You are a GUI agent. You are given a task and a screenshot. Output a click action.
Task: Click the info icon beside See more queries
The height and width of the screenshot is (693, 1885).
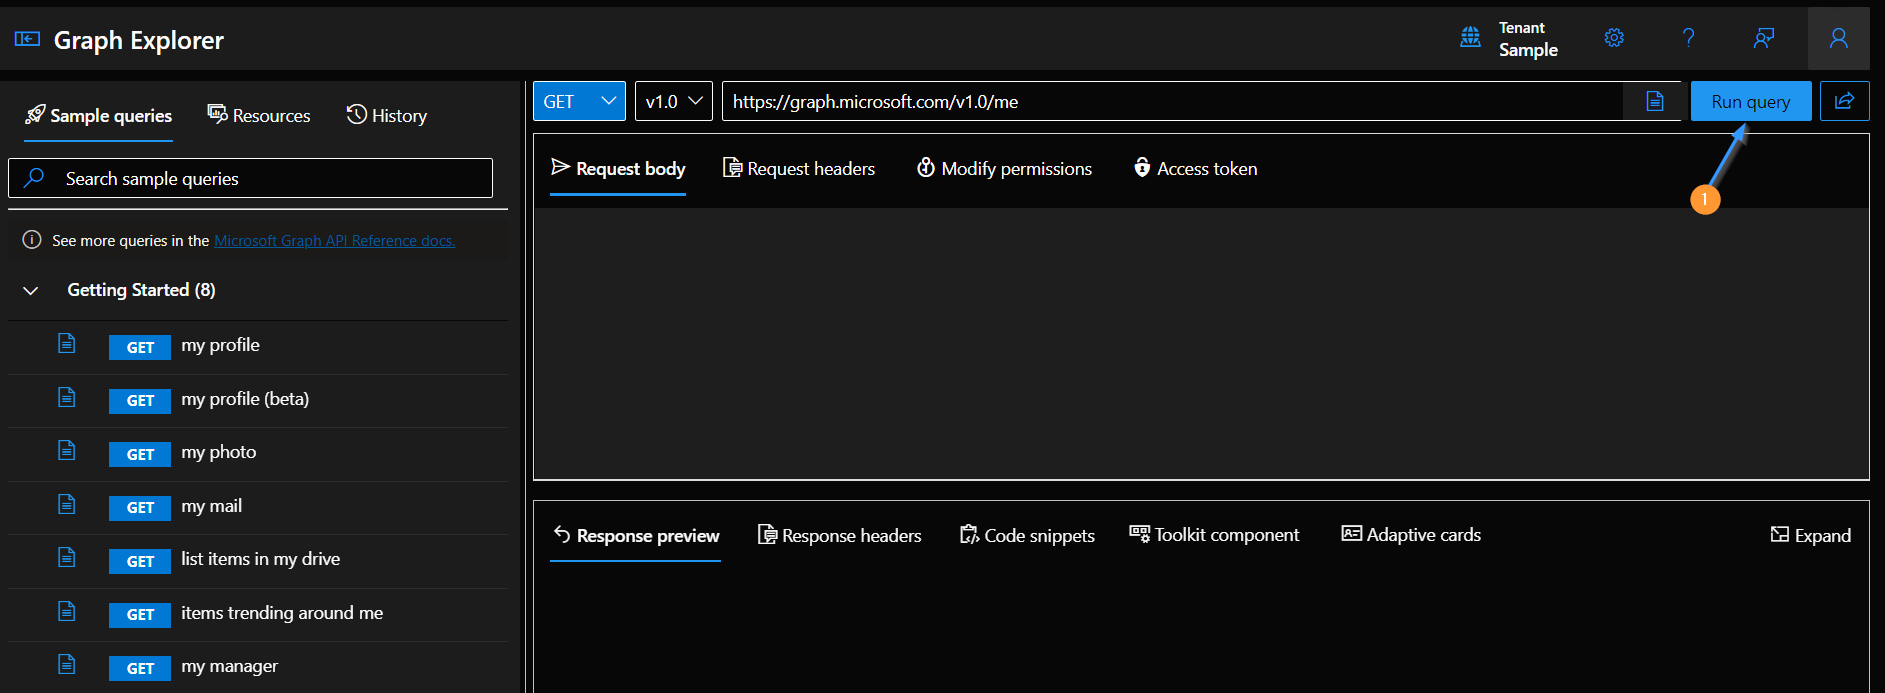click(32, 240)
